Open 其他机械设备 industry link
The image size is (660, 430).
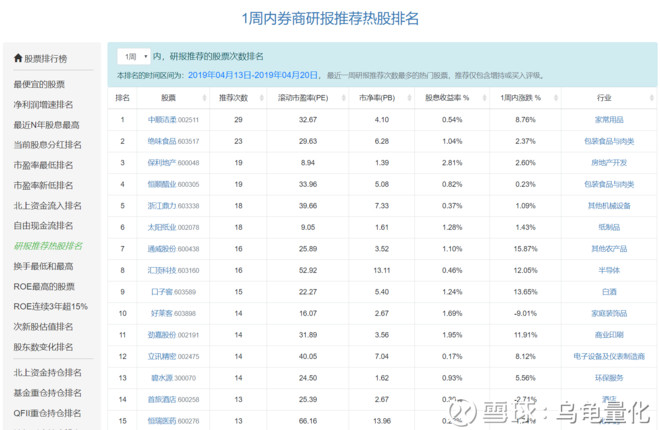coord(609,205)
